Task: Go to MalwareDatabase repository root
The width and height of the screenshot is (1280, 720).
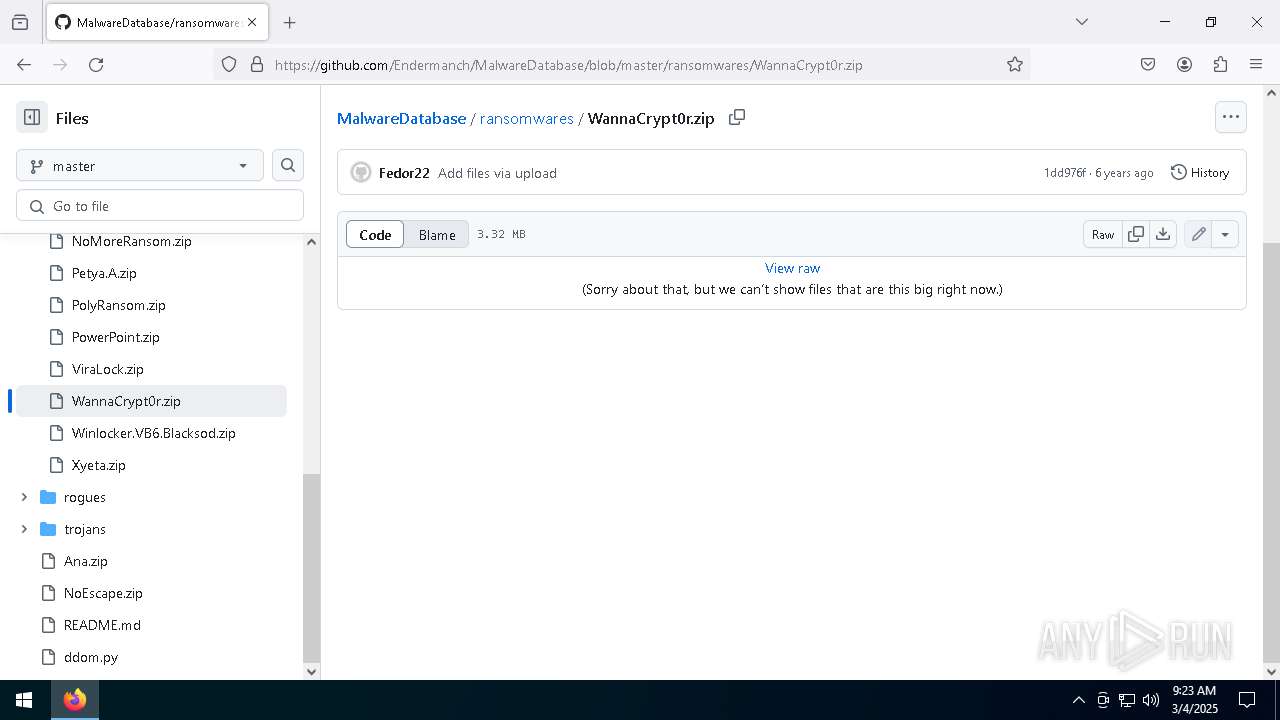Action: click(401, 118)
